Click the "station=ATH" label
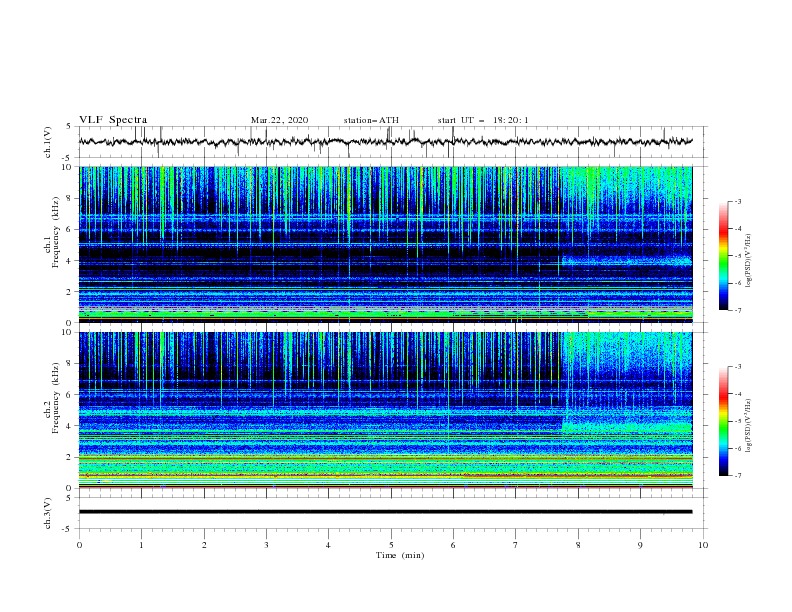 click(371, 120)
